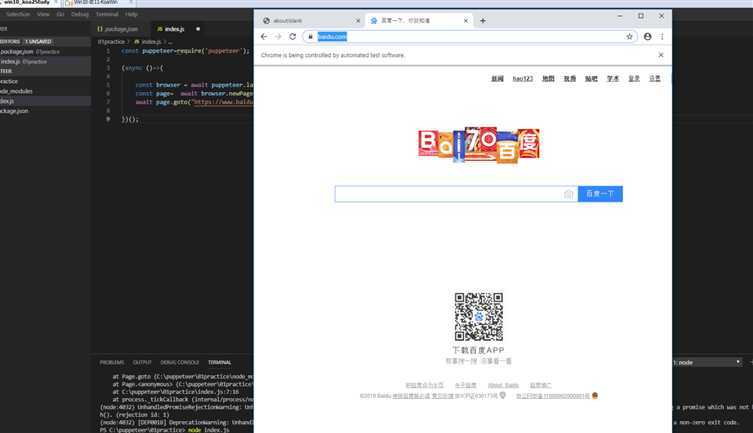Open the Go menu in VS Code
This screenshot has width=753, height=433.
tap(60, 14)
